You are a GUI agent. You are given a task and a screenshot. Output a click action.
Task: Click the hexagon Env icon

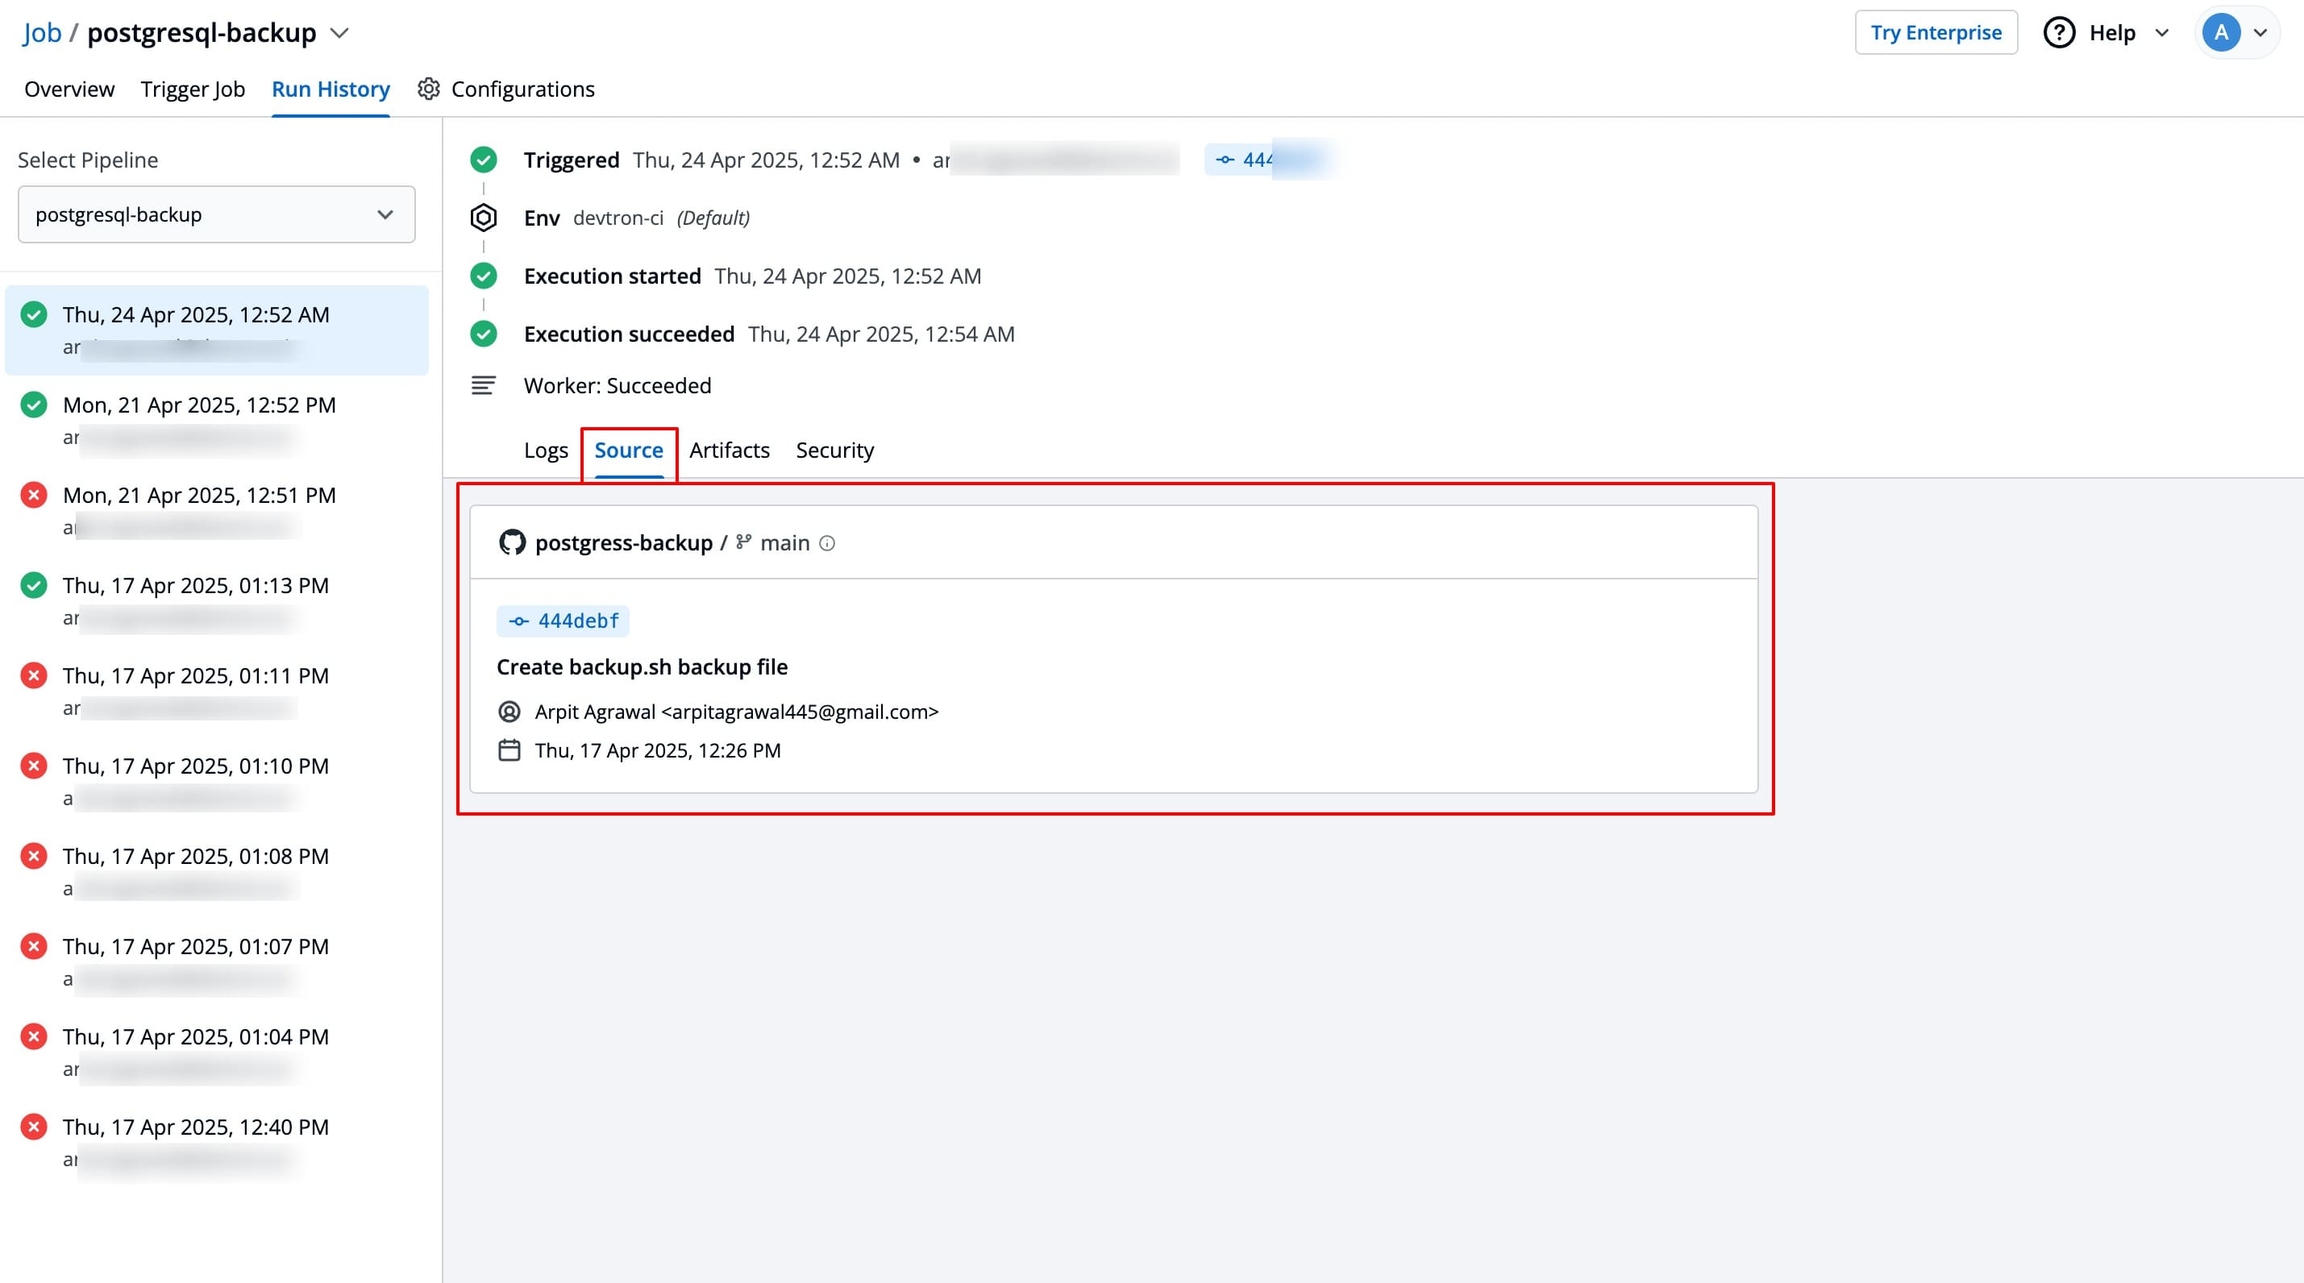[x=483, y=217]
